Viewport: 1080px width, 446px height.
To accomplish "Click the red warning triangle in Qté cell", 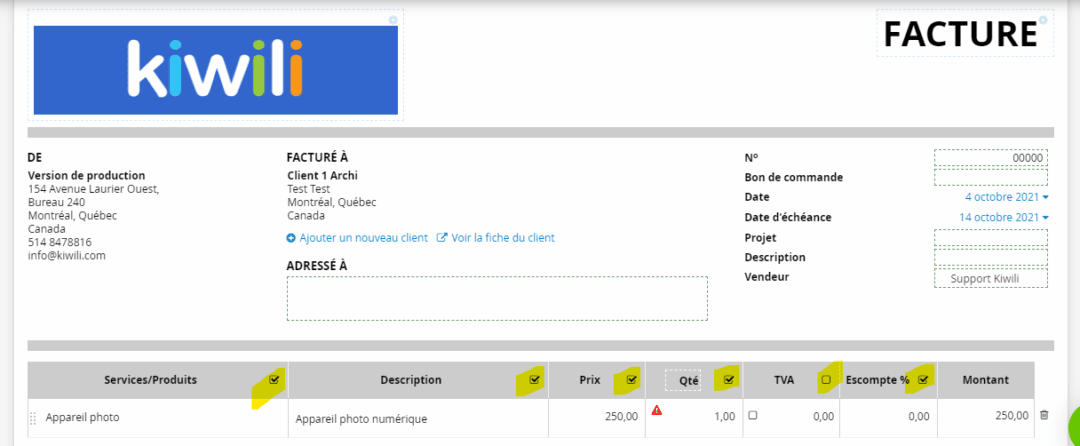I will (x=656, y=410).
